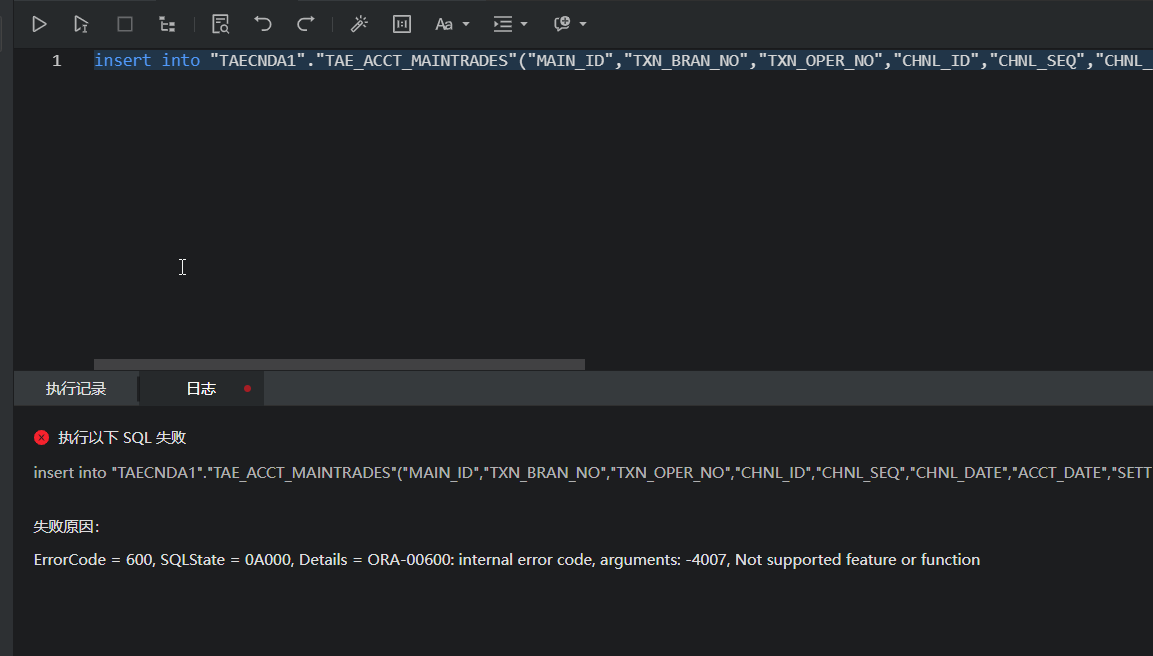Click line number 1 in gutter
The image size is (1153, 656).
[x=56, y=61]
